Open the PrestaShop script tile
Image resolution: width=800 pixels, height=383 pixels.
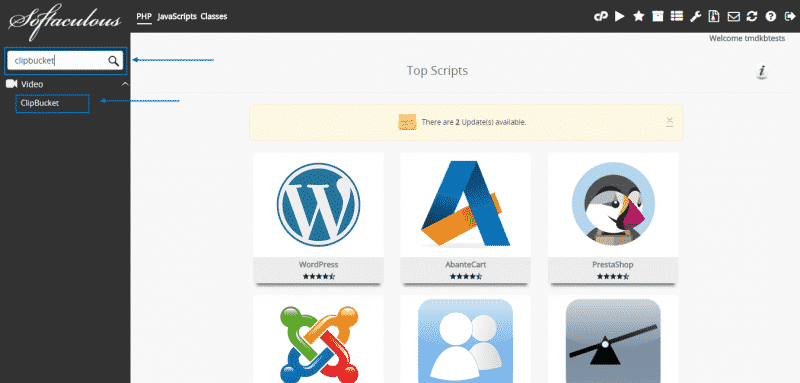pos(613,219)
